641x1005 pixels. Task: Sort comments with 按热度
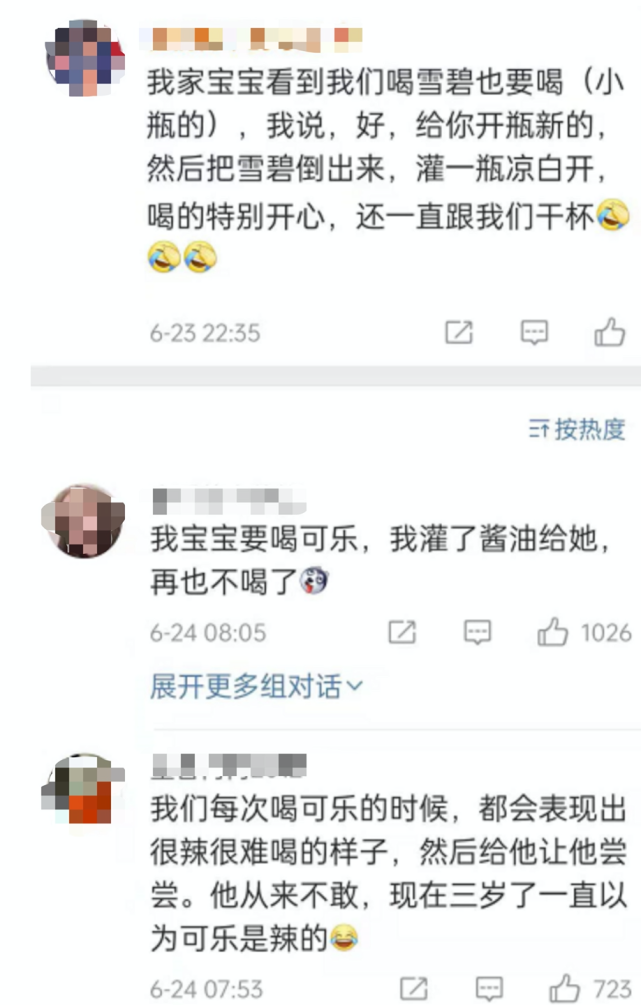576,429
